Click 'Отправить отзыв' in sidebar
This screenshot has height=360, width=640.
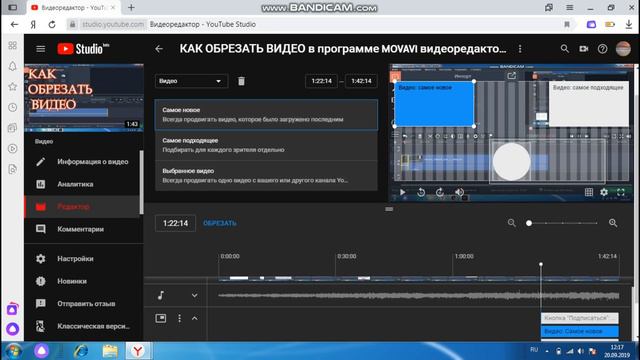pos(84,304)
